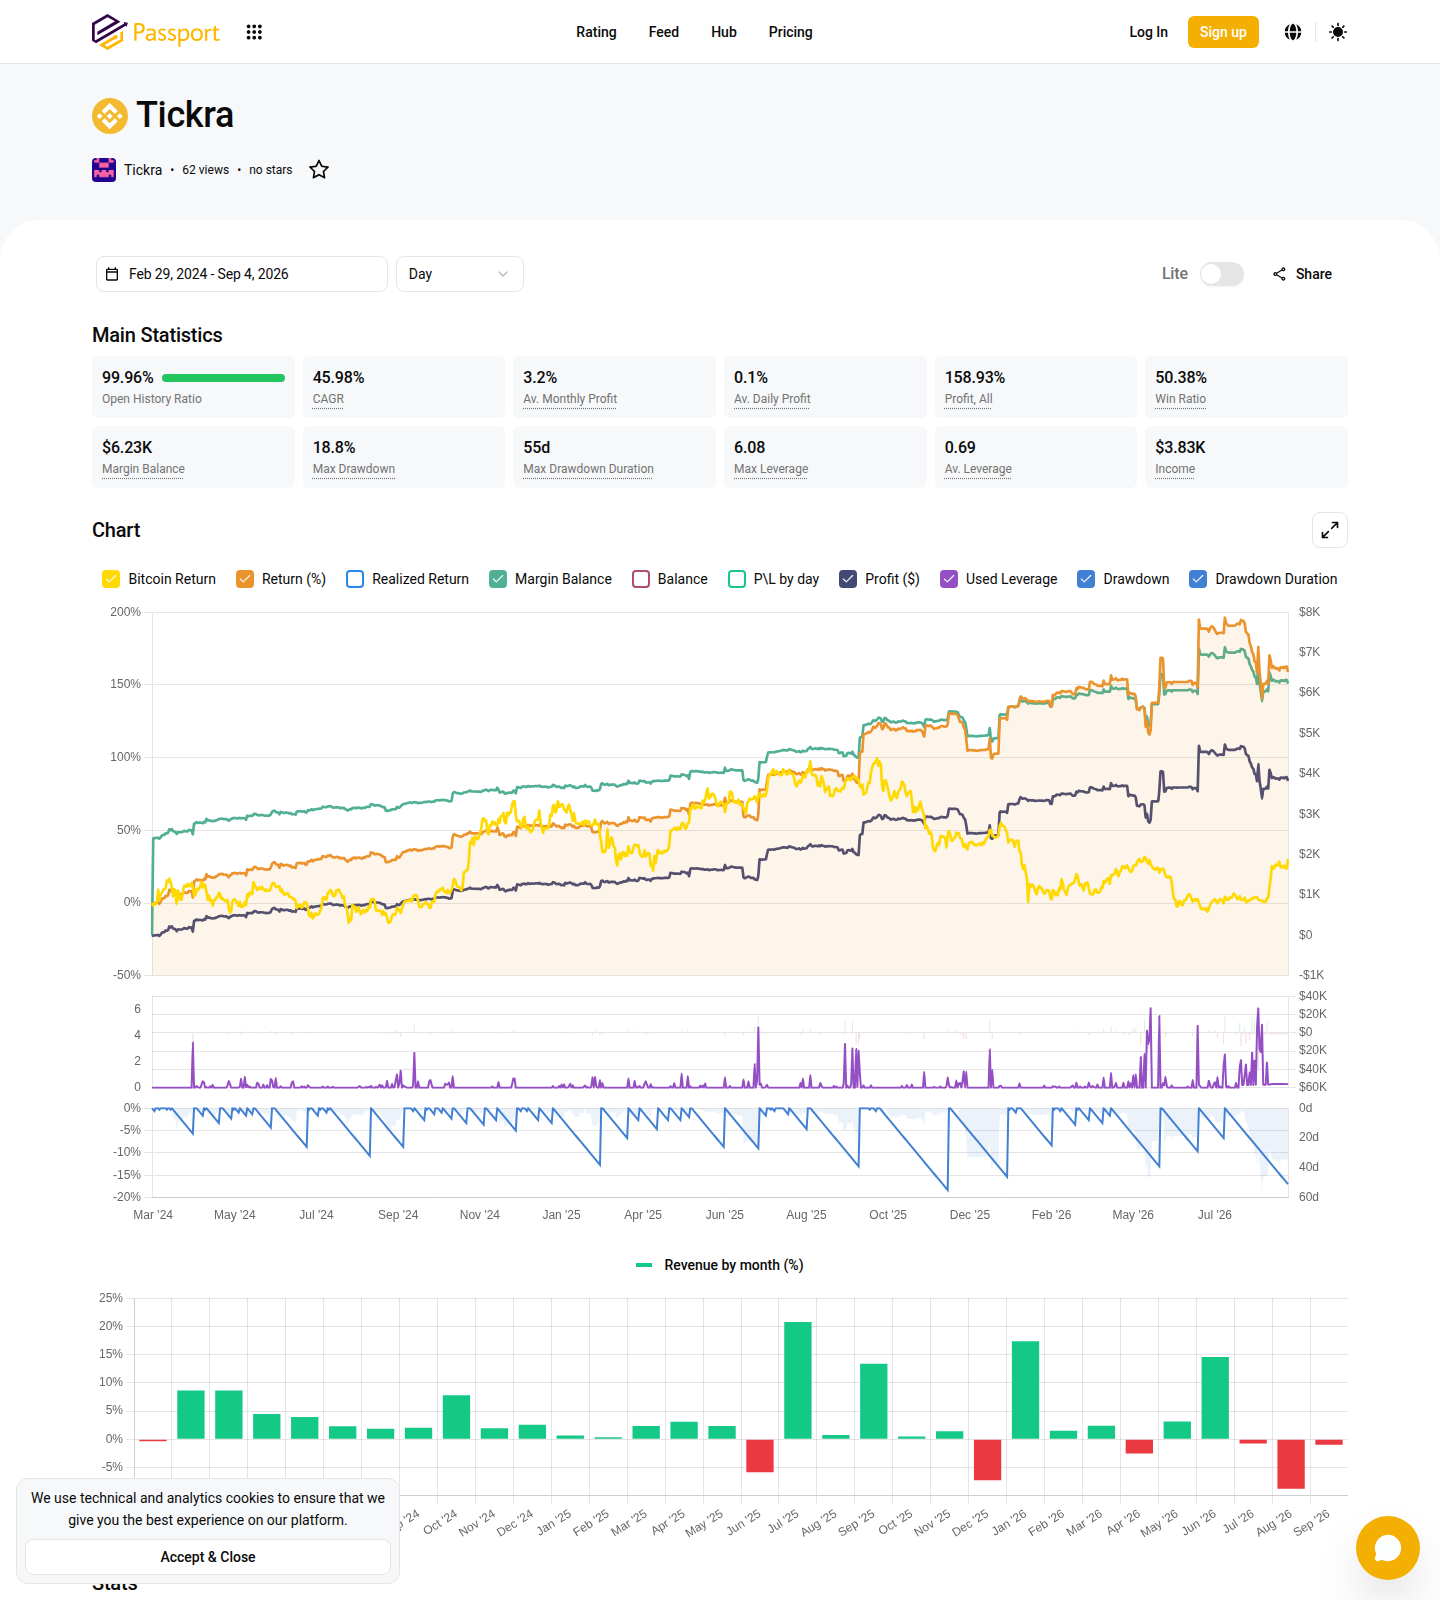Click the globe language icon
Image resolution: width=1440 pixels, height=1600 pixels.
pos(1293,32)
